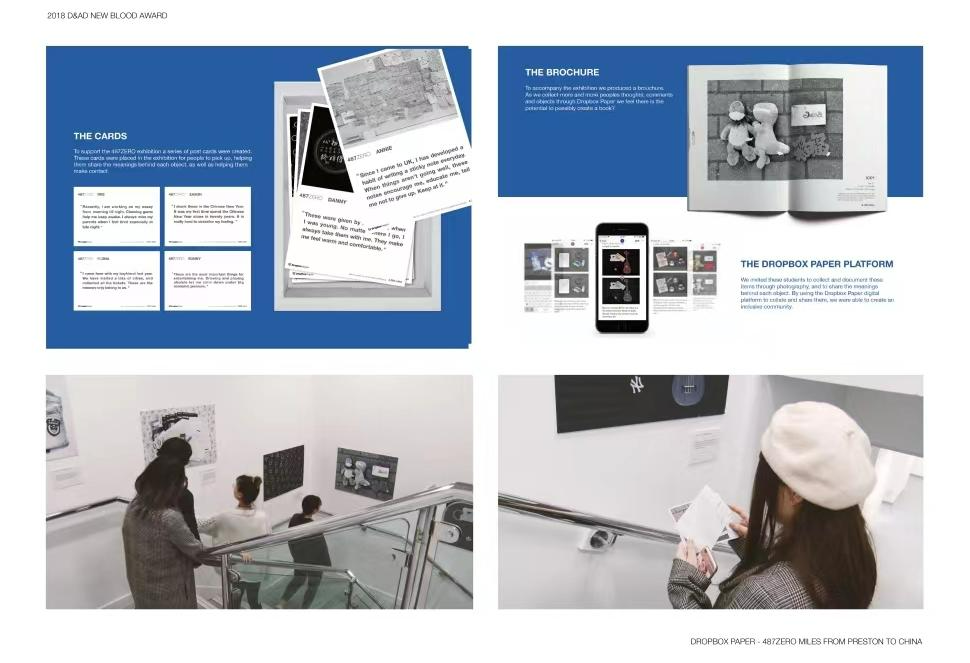Image resolution: width=970 pixels, height=663 pixels.
Task: Open the photo of visitors descending the stairs
Action: [x=259, y=492]
